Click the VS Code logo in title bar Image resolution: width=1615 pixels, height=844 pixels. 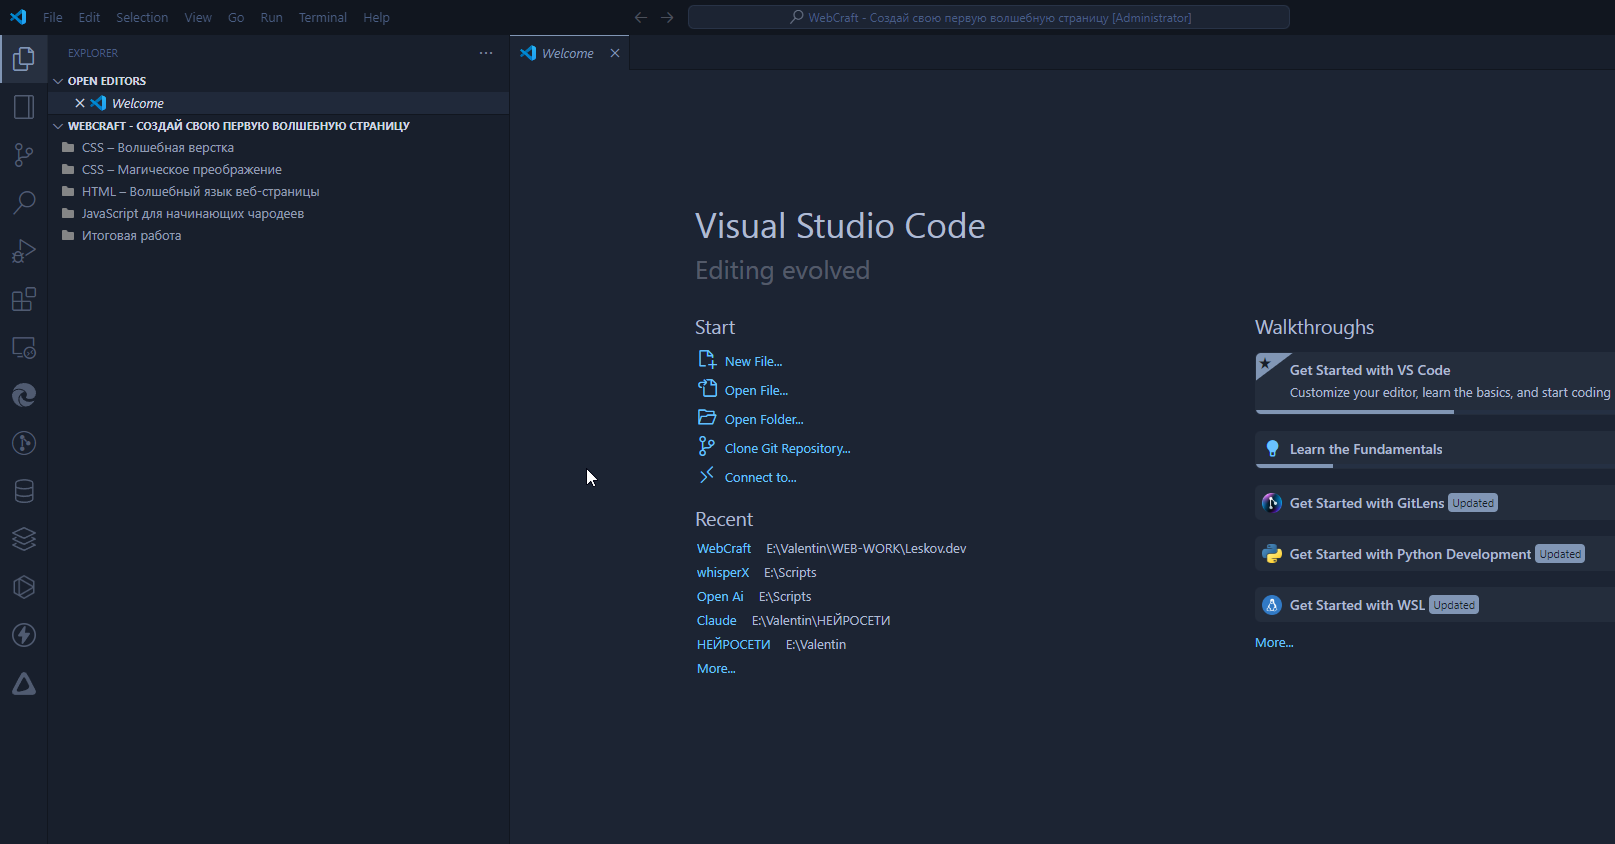[18, 17]
